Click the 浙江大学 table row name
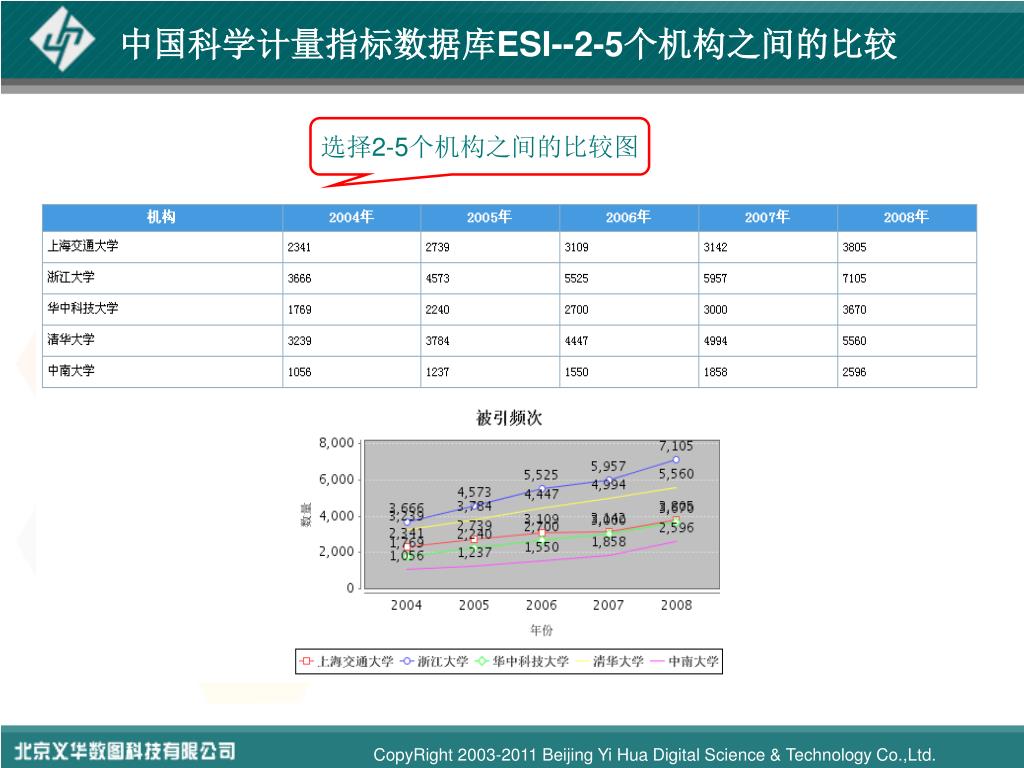Image resolution: width=1024 pixels, height=768 pixels. click(x=71, y=277)
